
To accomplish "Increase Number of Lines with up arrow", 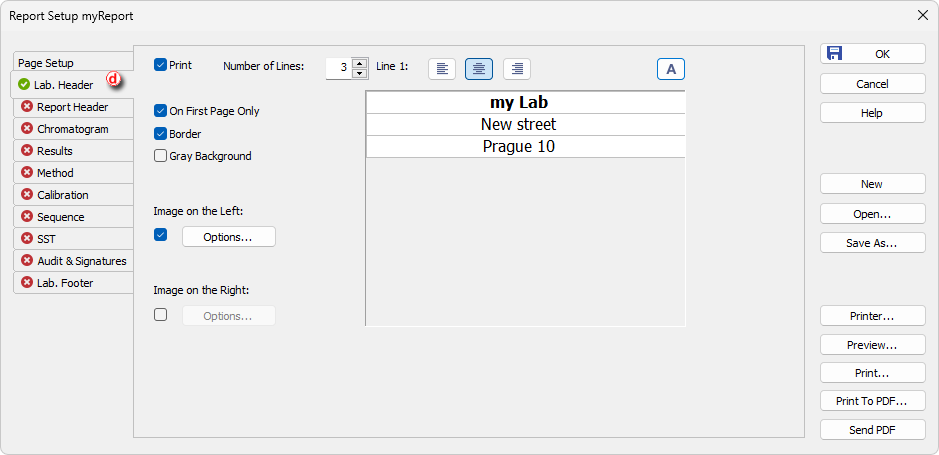I will click(359, 63).
